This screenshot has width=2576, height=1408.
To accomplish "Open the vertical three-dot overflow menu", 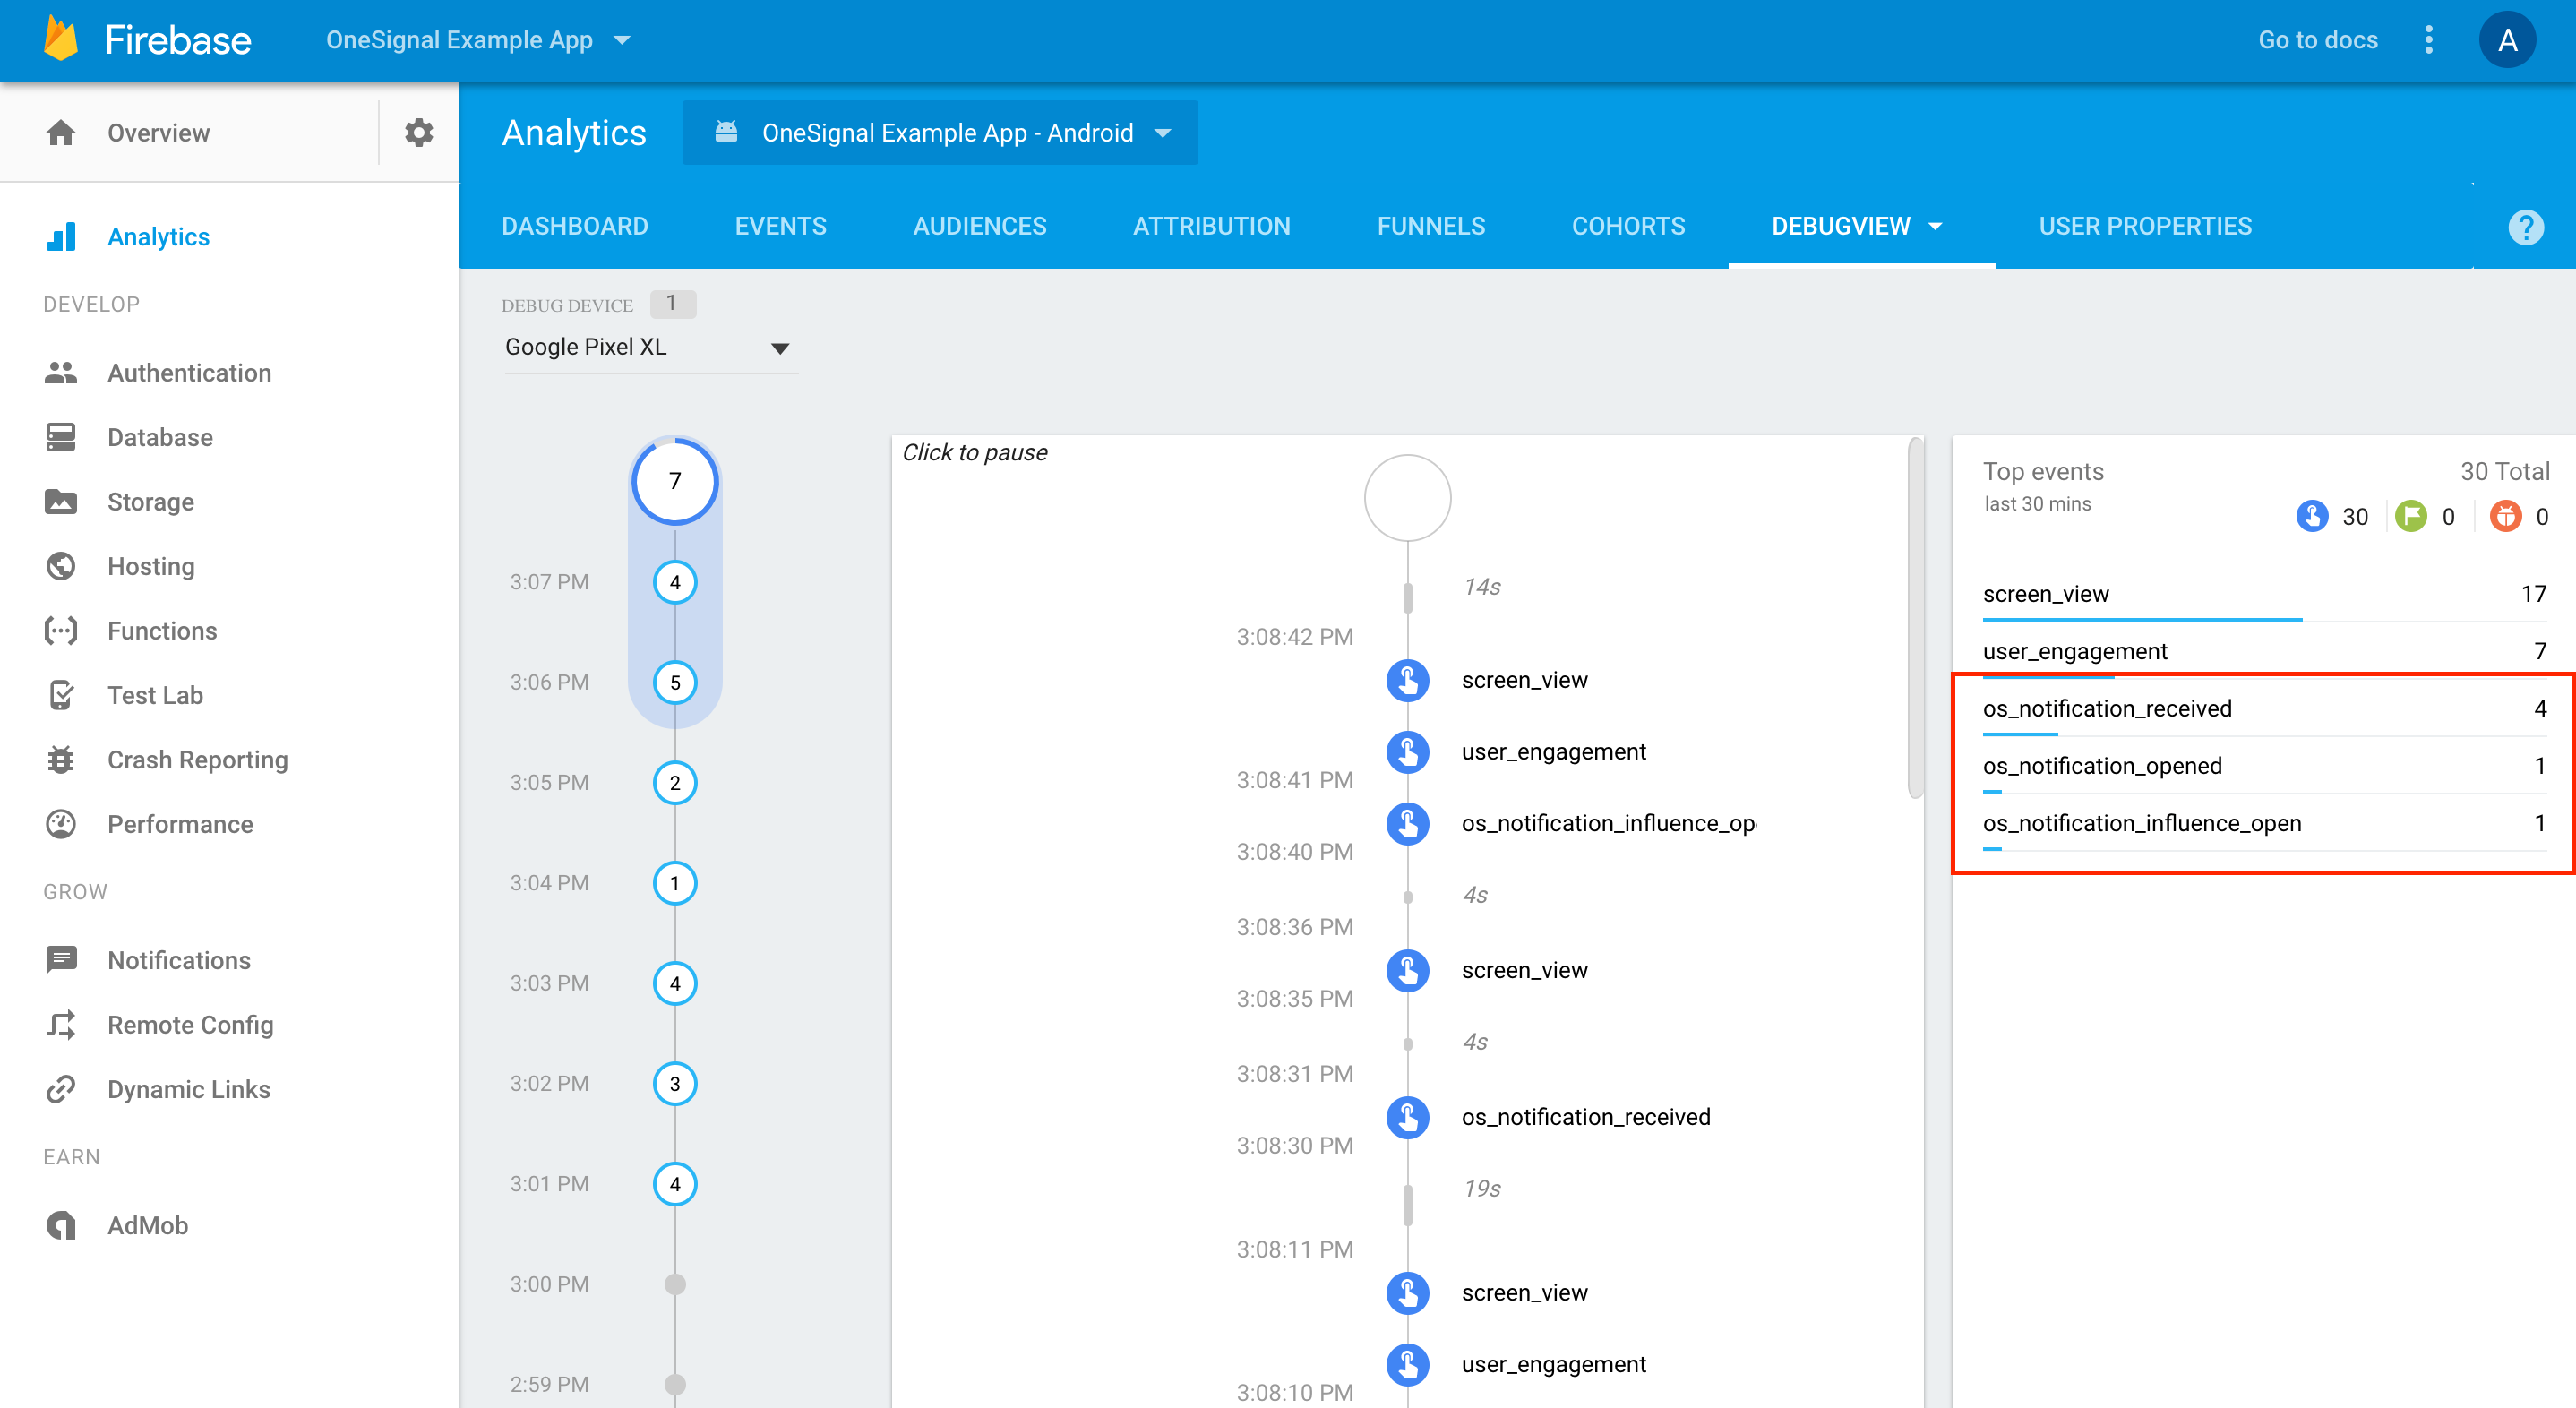I will coord(2429,40).
